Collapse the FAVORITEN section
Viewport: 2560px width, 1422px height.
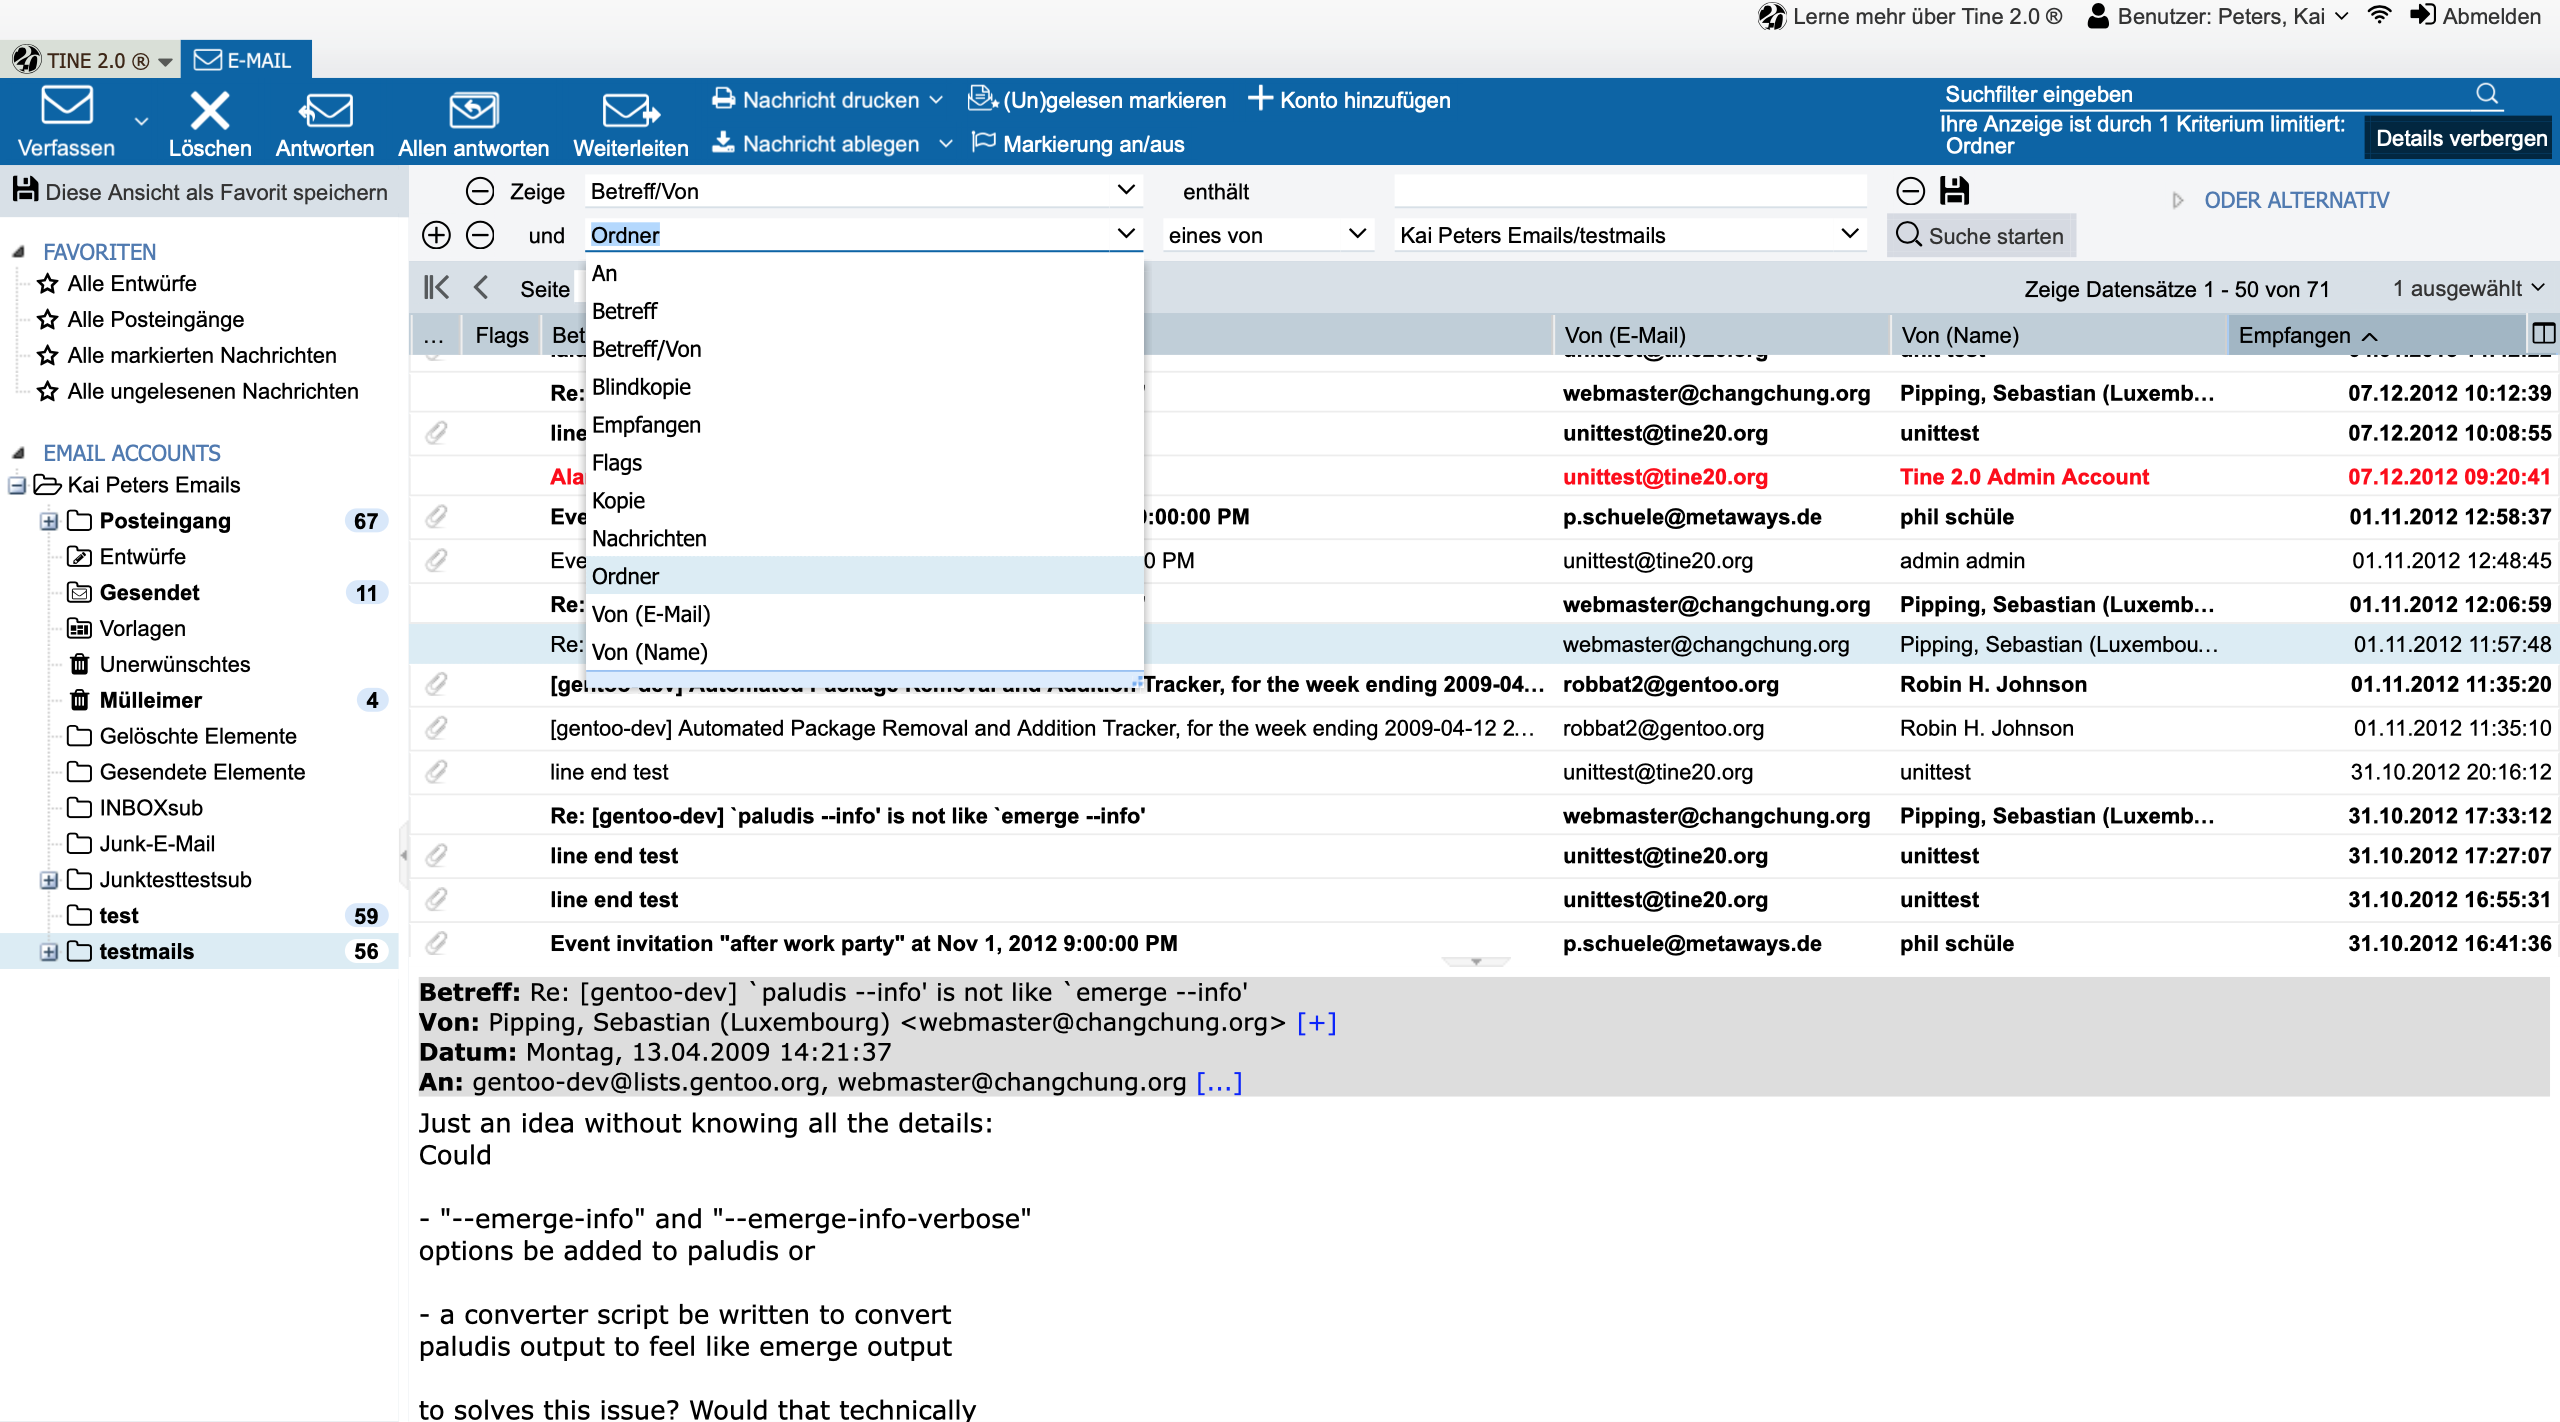(x=18, y=252)
